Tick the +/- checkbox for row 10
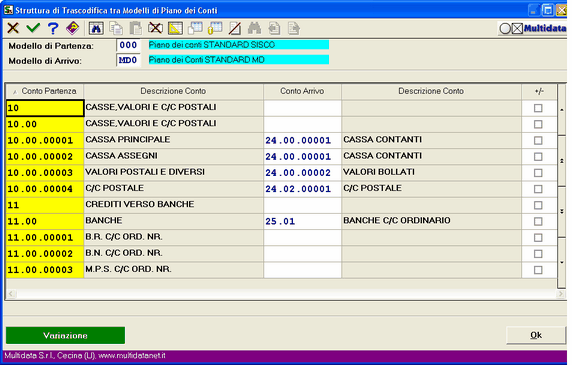 [538, 108]
